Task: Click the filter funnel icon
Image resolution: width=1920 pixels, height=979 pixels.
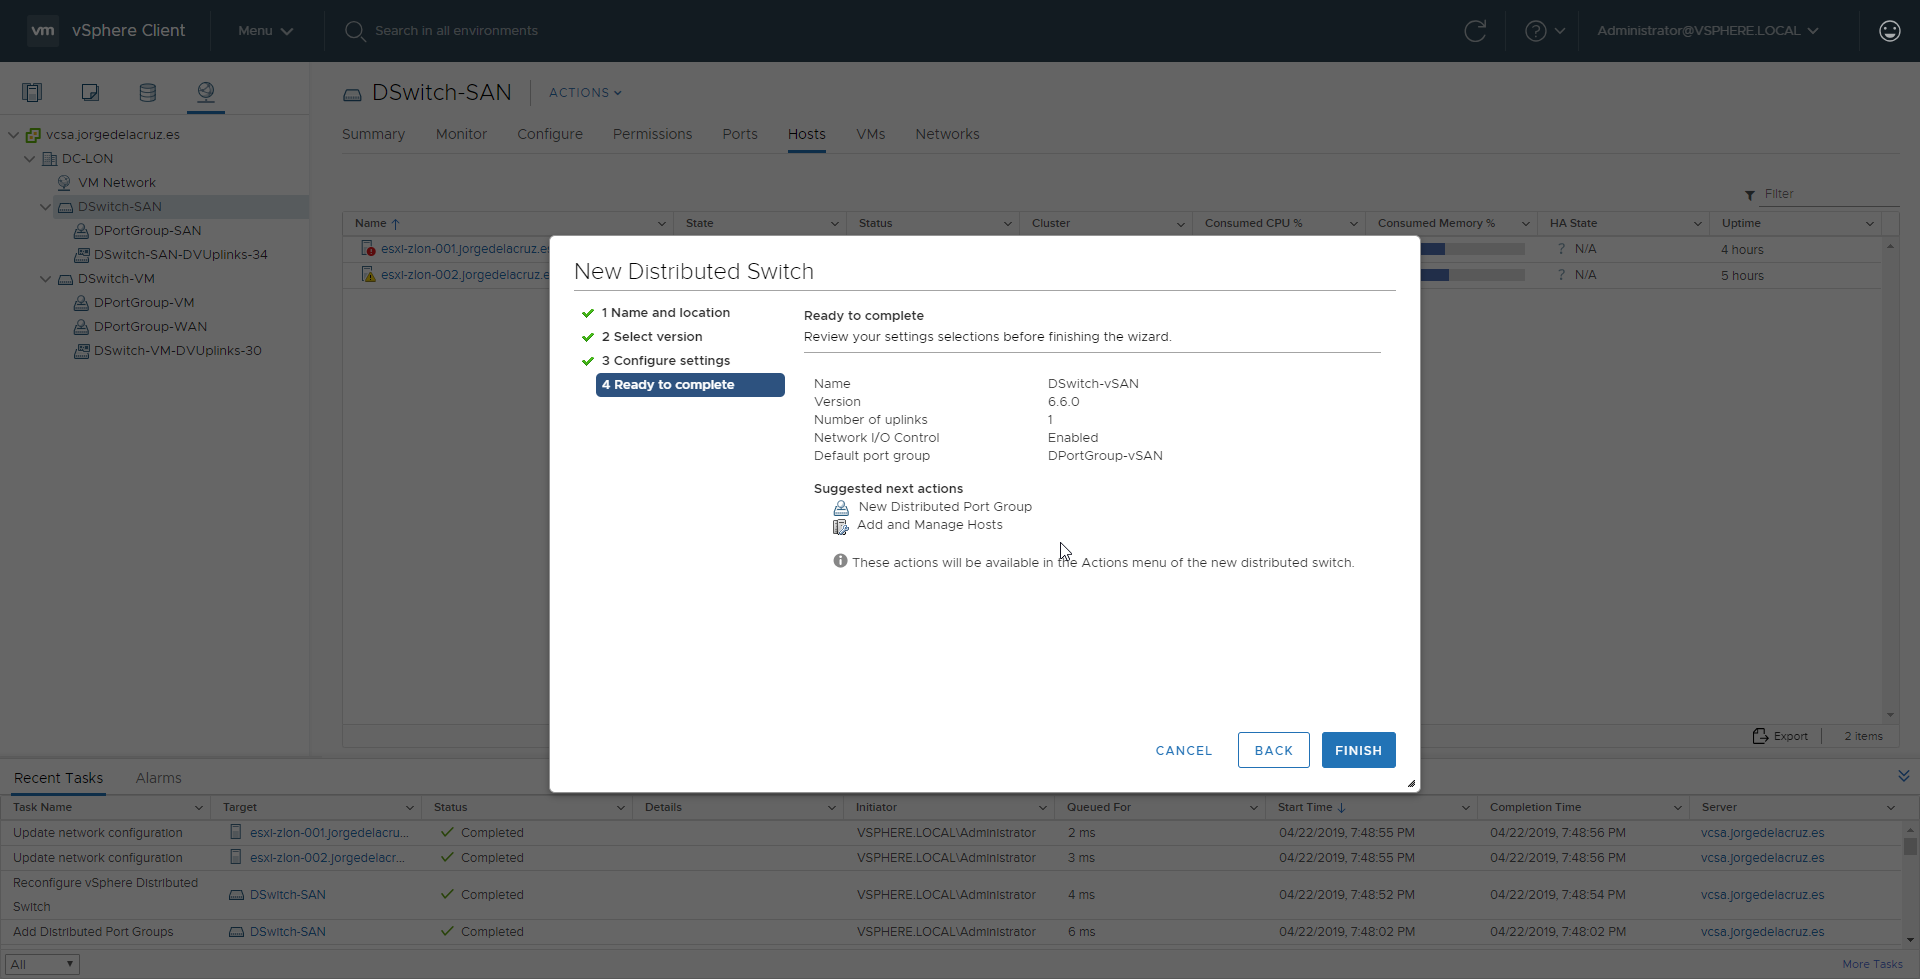Action: tap(1750, 195)
